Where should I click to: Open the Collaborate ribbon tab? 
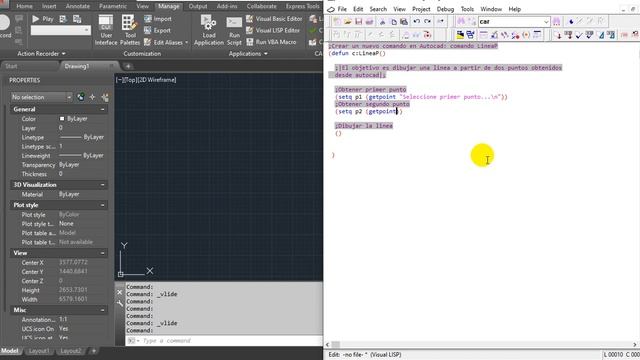tap(261, 6)
